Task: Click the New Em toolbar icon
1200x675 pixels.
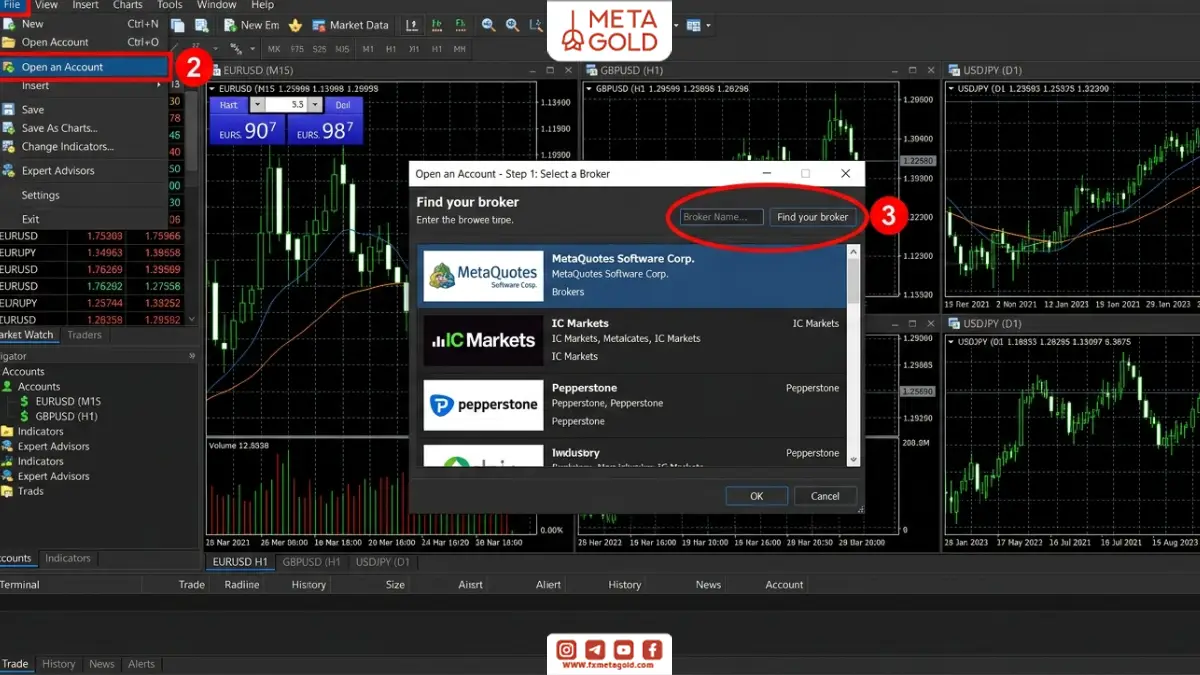Action: click(x=251, y=25)
